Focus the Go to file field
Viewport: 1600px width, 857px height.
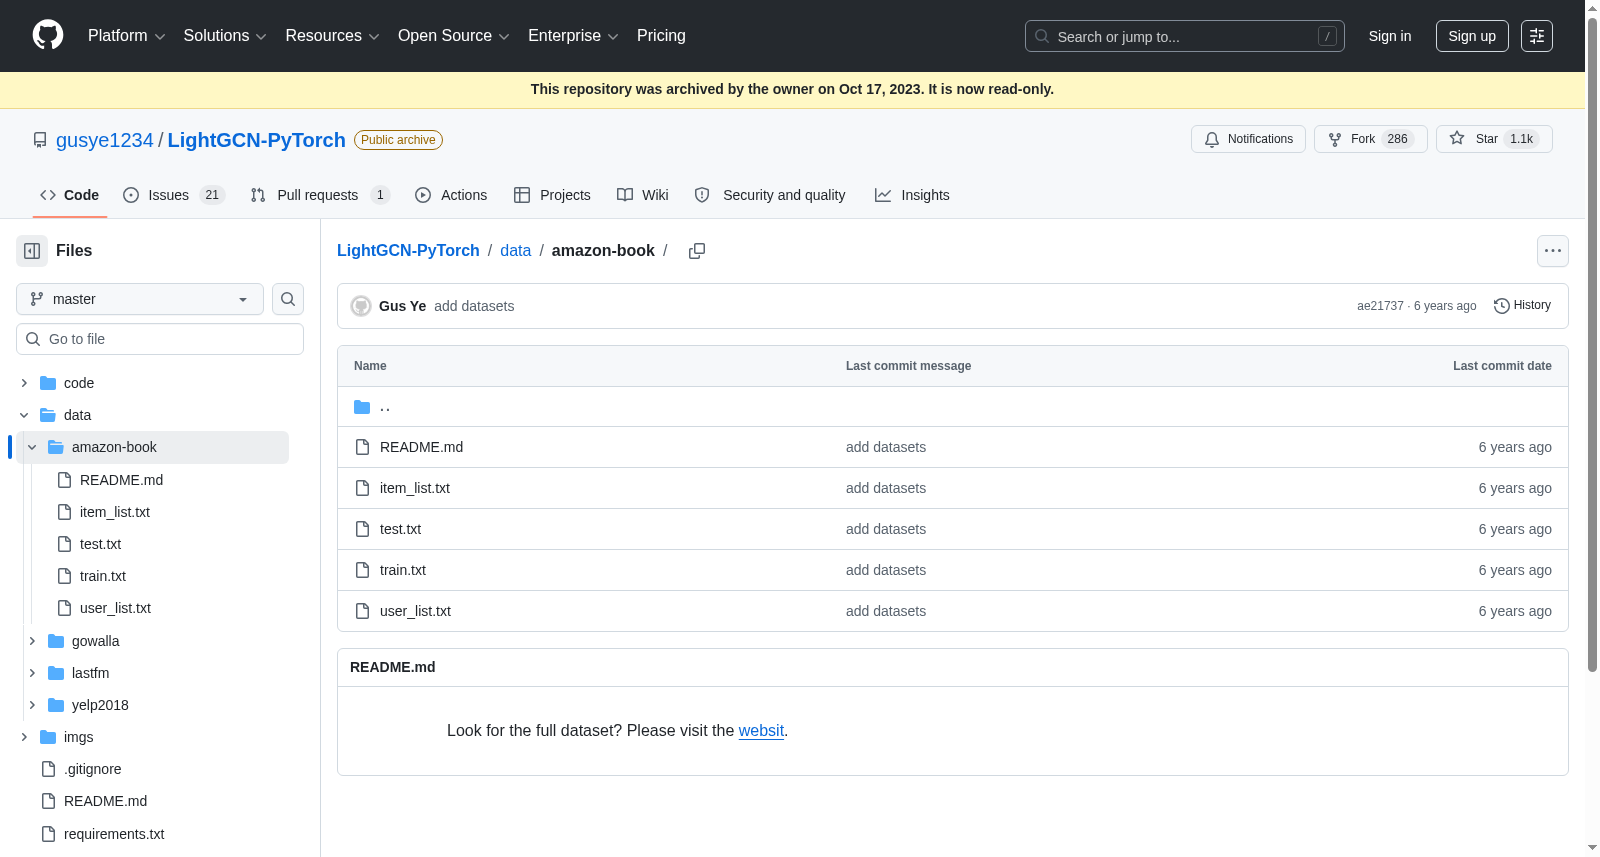160,339
